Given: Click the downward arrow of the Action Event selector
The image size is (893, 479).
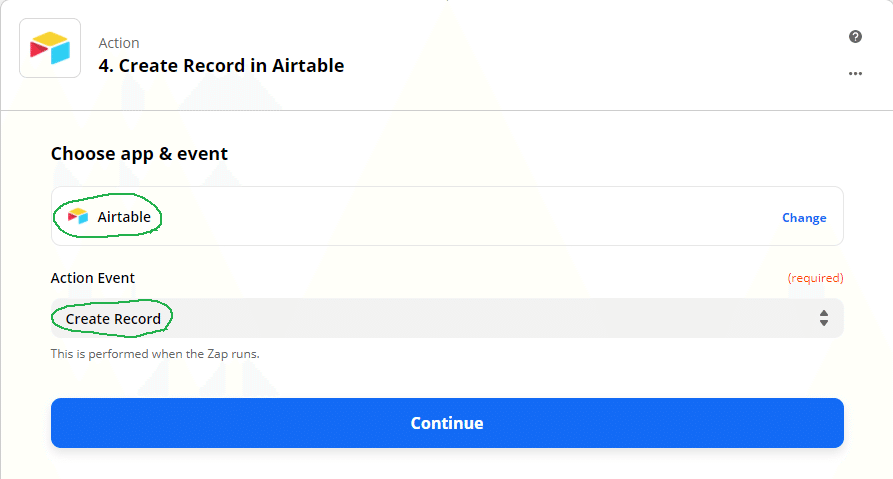Looking at the screenshot, I should pos(824,323).
